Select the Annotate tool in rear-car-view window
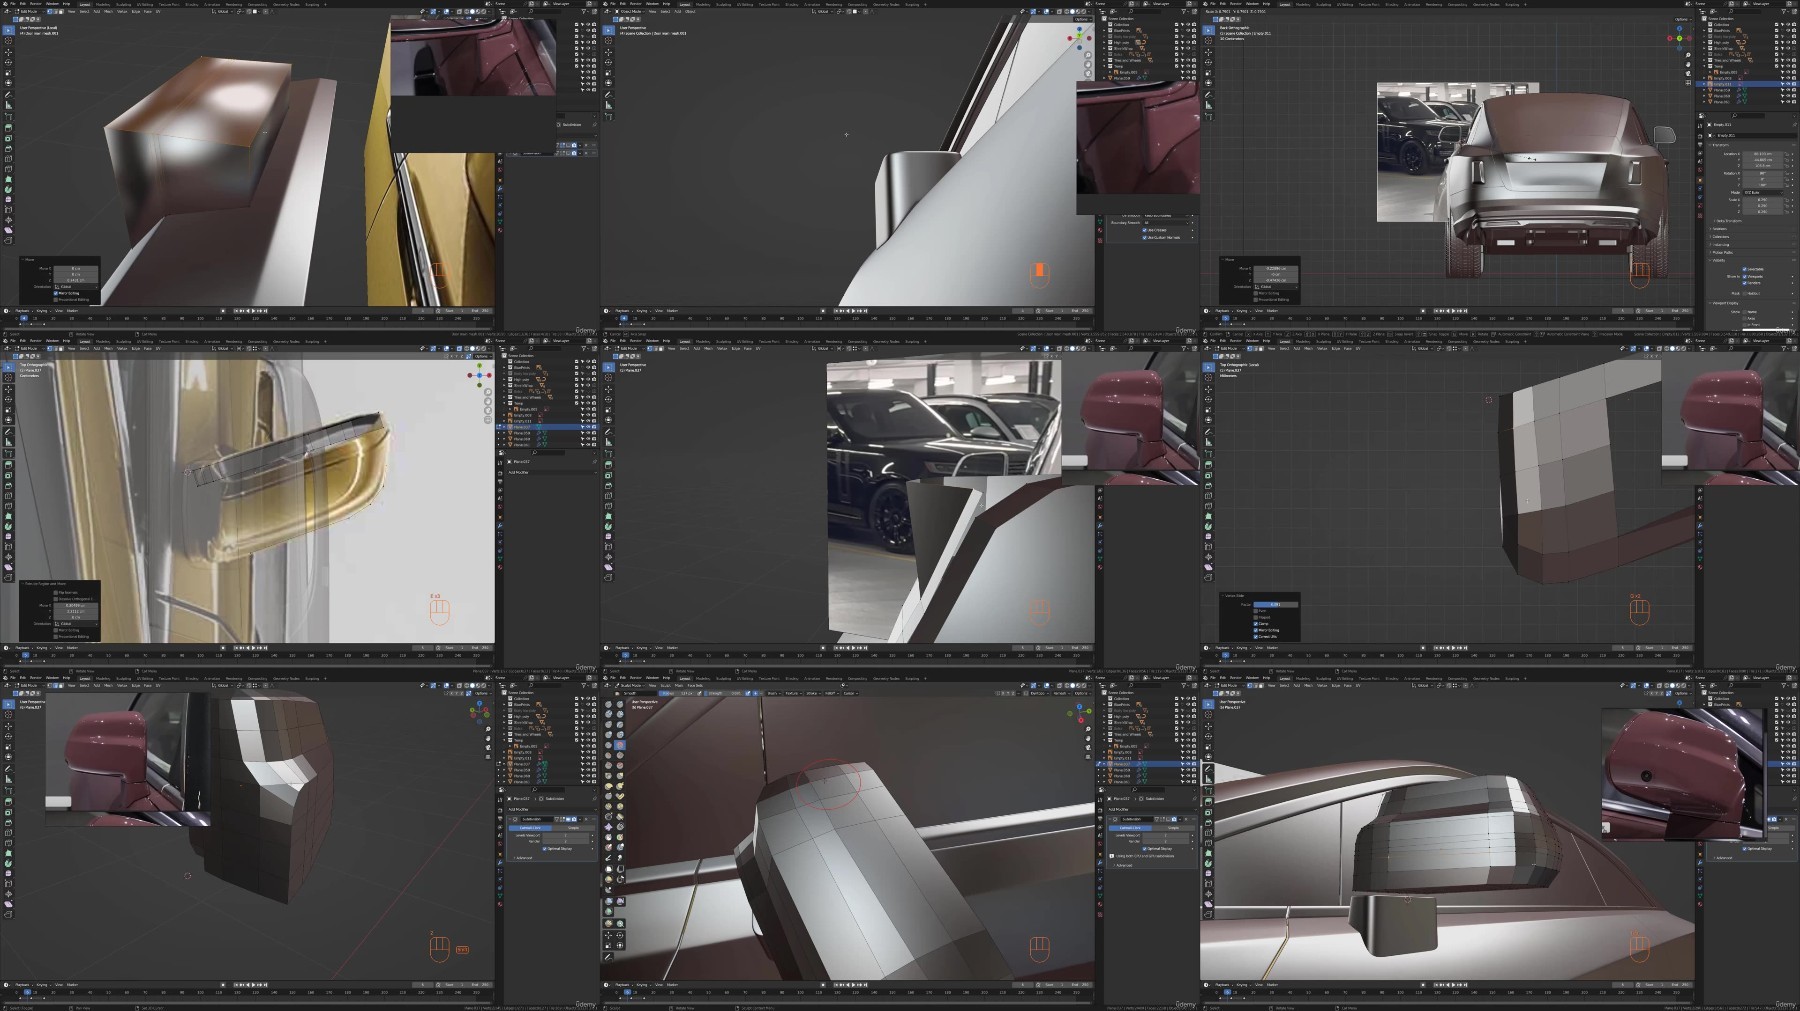The height and width of the screenshot is (1011, 1800). pos(1208,95)
